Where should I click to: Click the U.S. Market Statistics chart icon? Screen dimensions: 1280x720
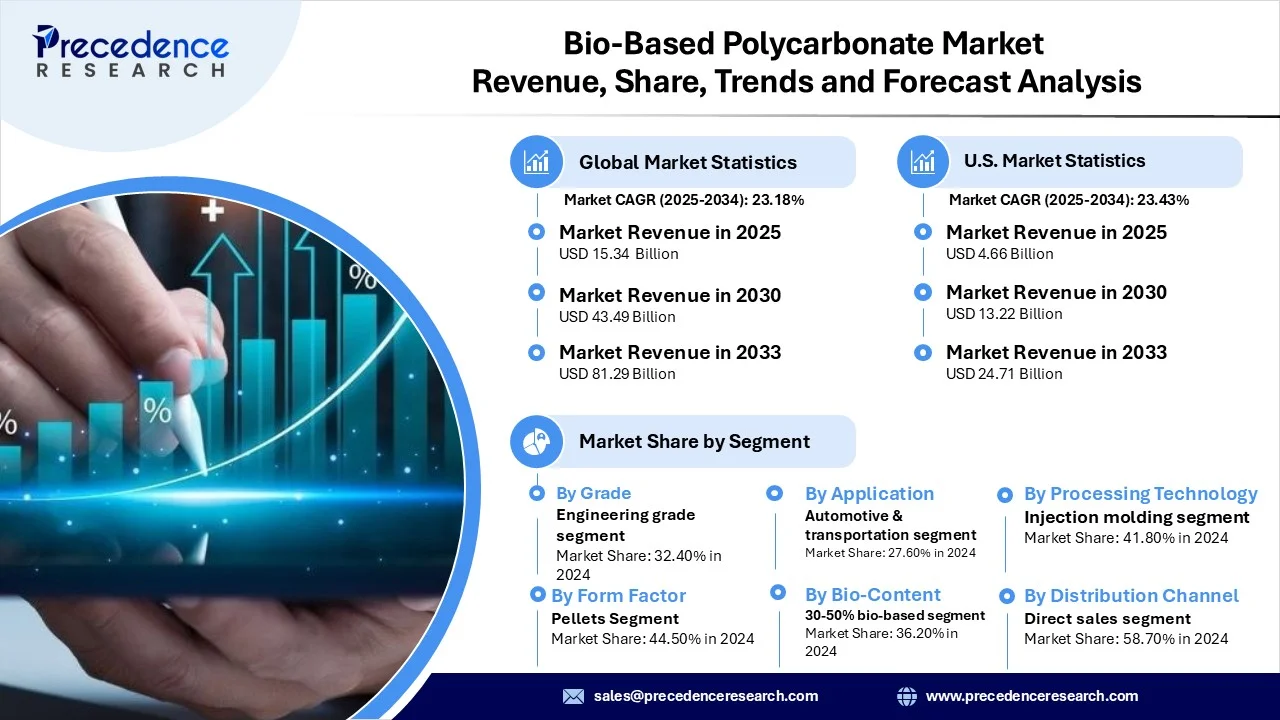(923, 161)
